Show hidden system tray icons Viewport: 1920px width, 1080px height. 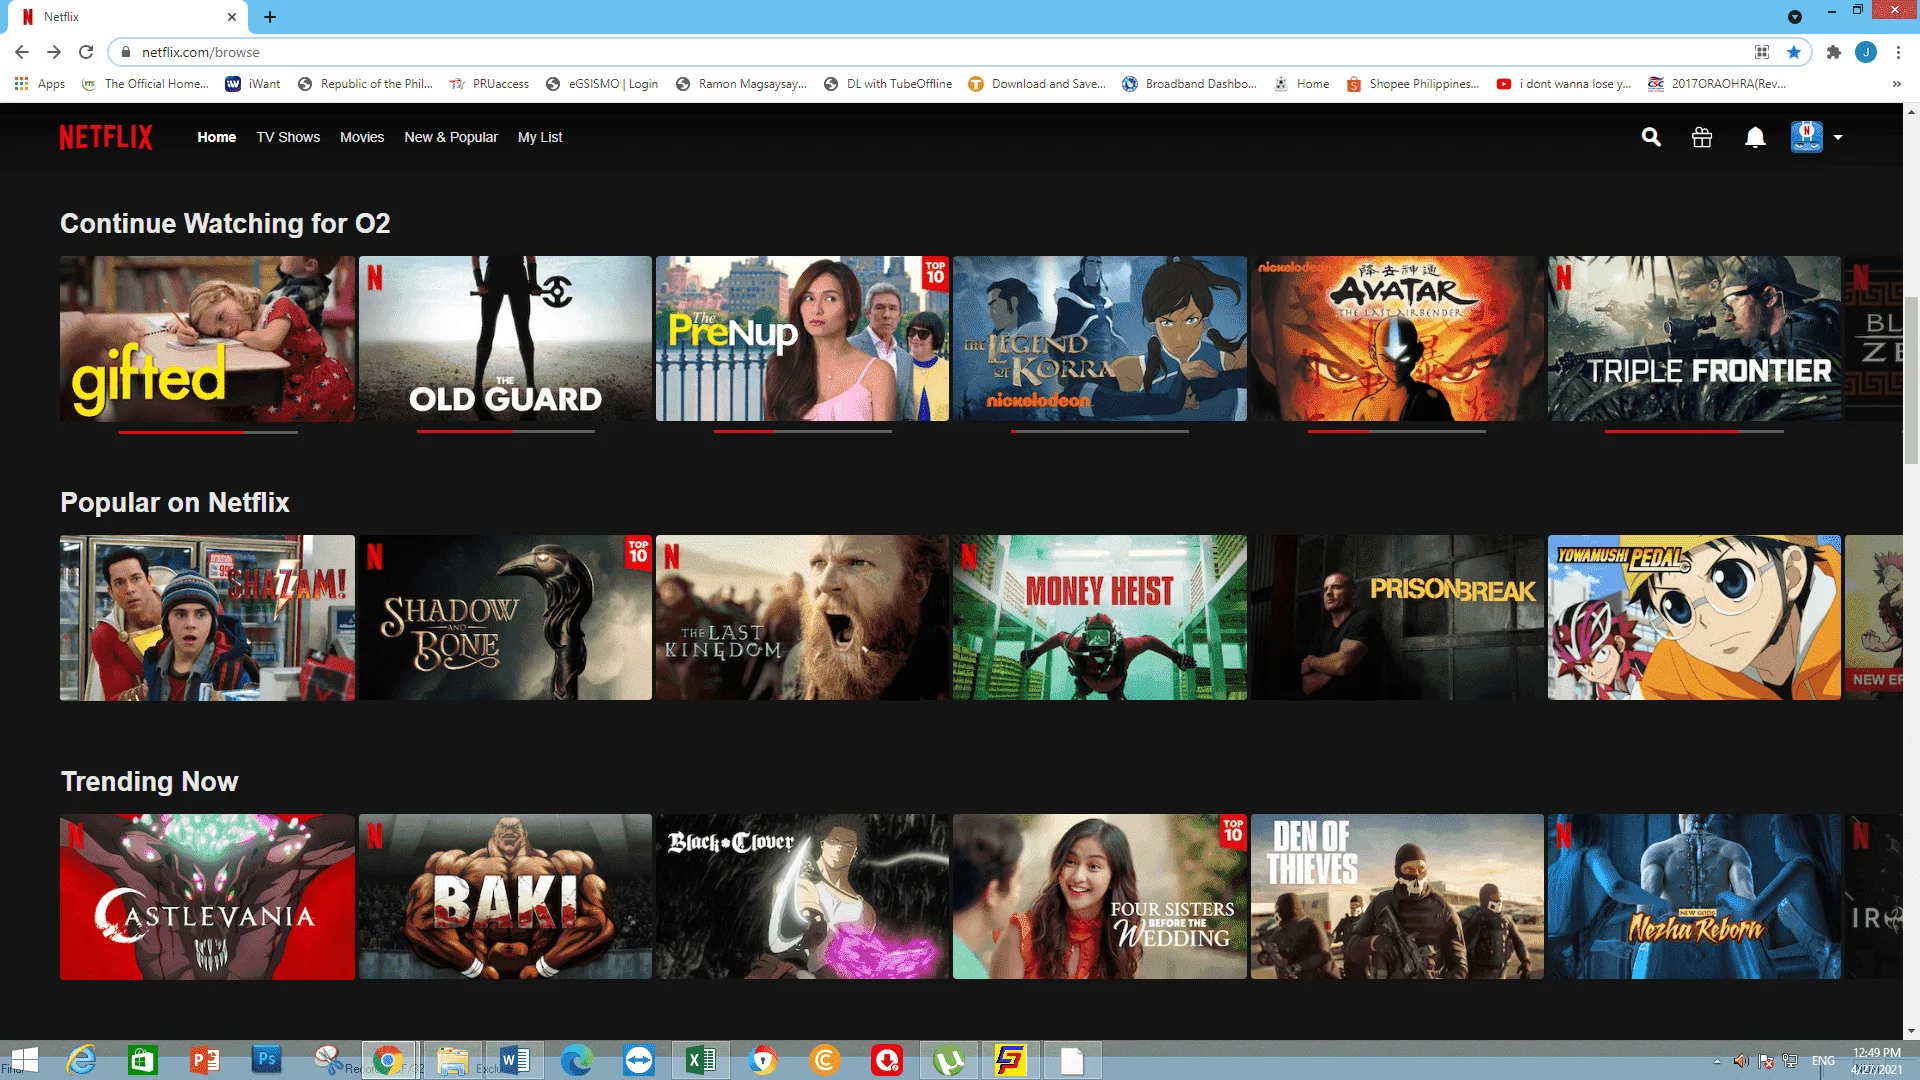pyautogui.click(x=1717, y=1061)
